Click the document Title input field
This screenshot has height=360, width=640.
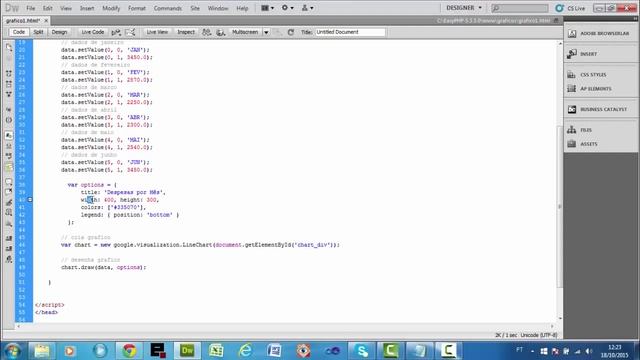click(x=350, y=32)
